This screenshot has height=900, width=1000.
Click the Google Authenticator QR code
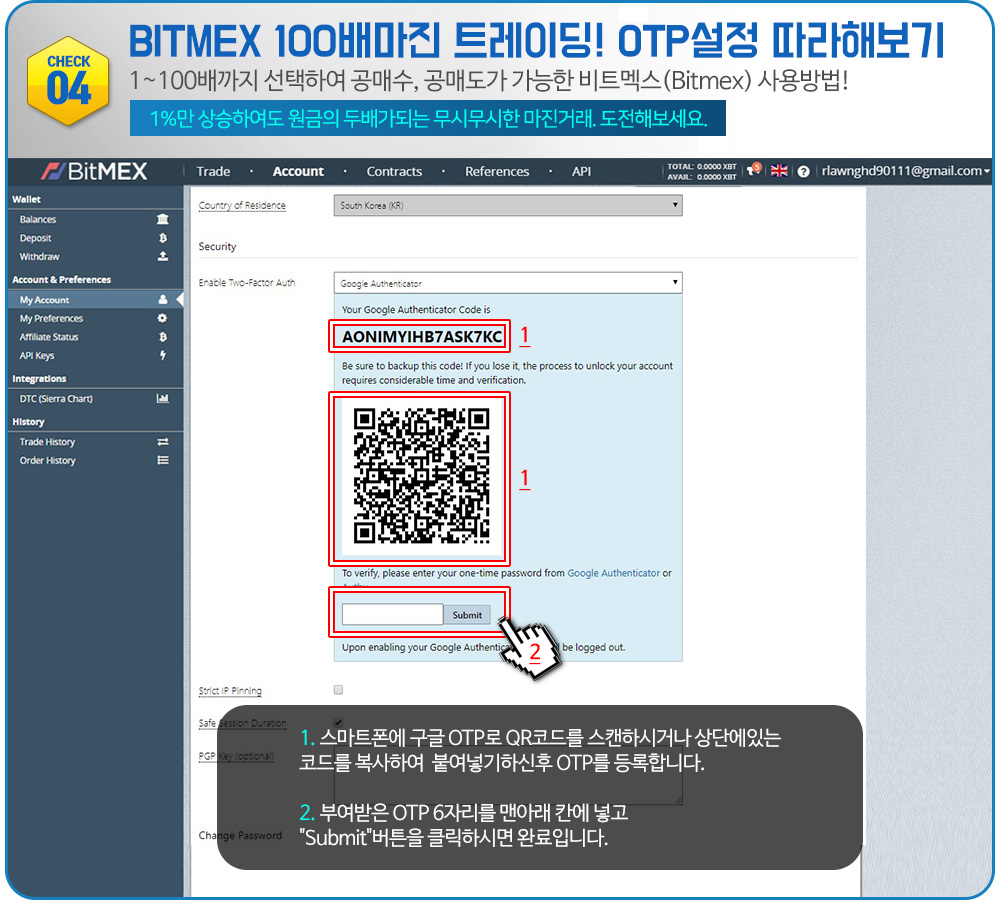click(422, 477)
